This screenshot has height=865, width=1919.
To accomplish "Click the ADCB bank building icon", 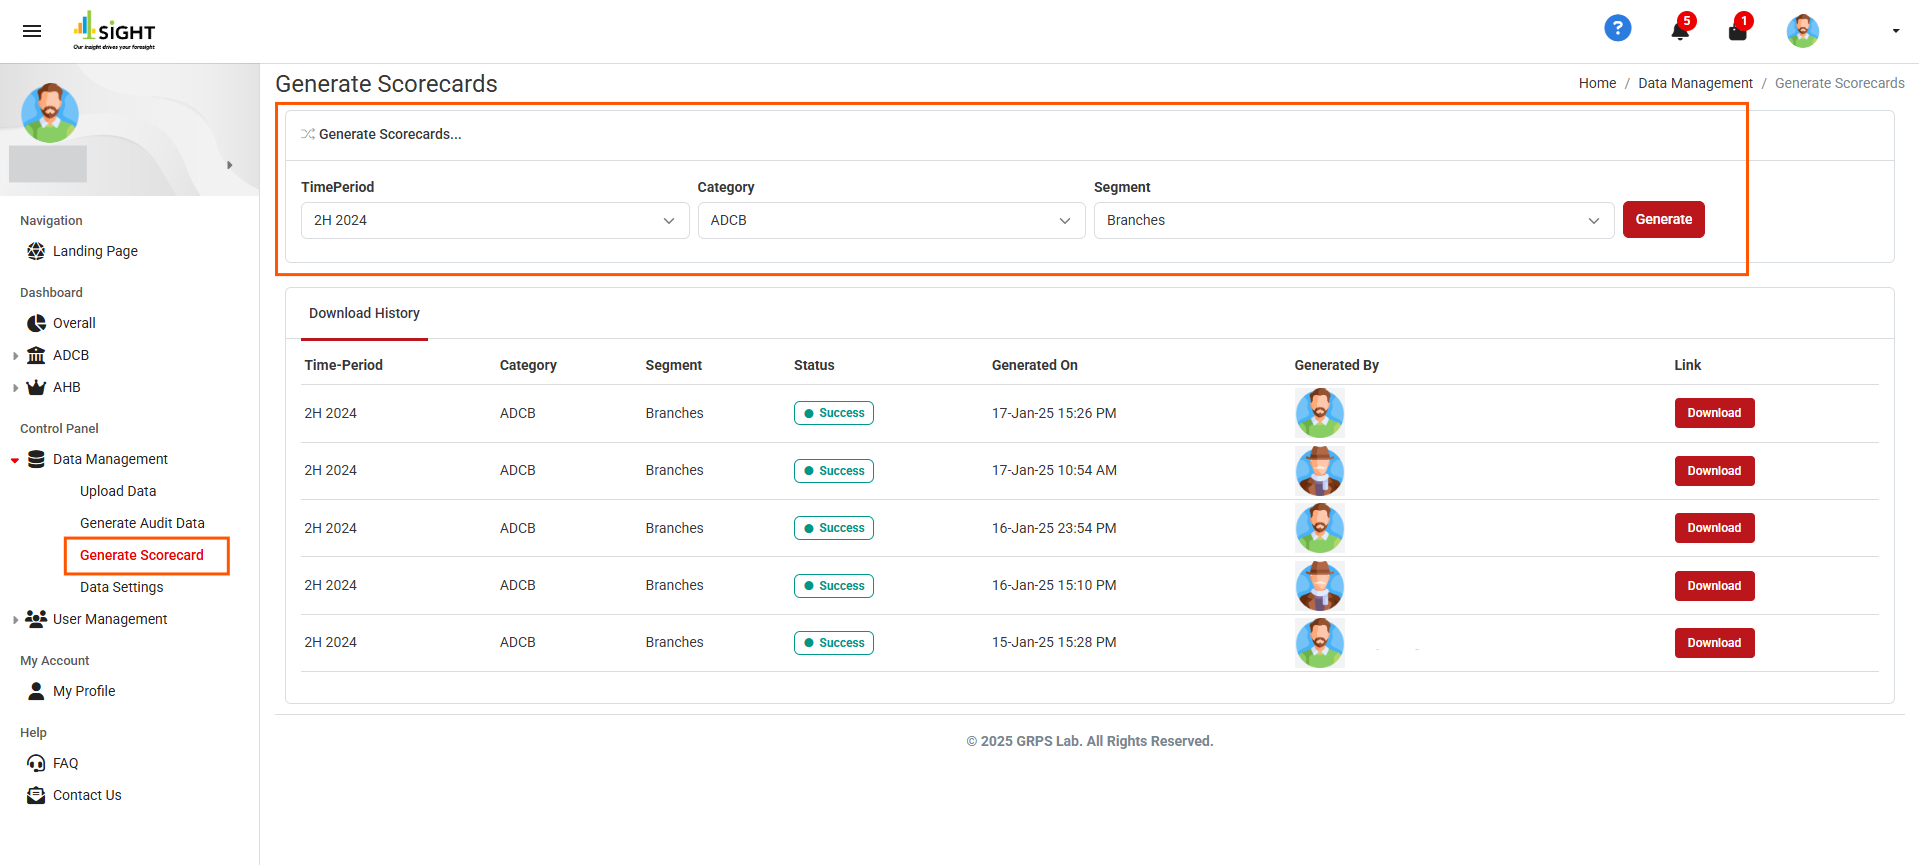I will pyautogui.click(x=36, y=355).
